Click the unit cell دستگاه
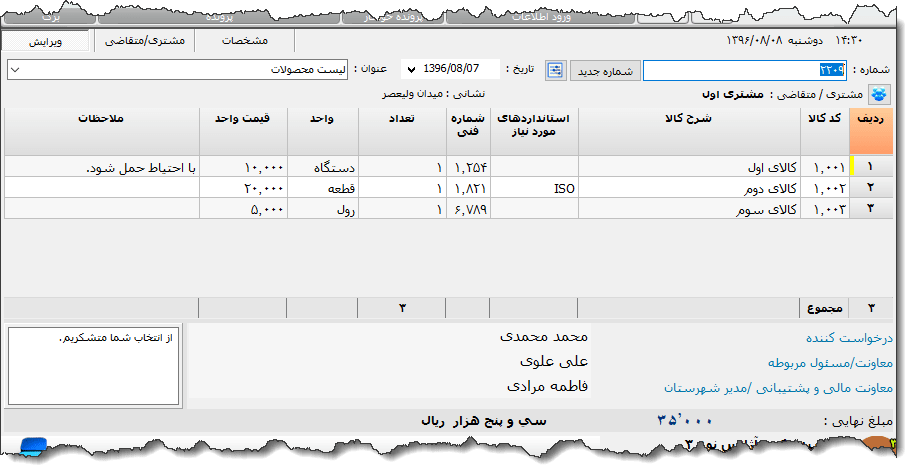Image resolution: width=906 pixels, height=466 pixels. point(322,167)
